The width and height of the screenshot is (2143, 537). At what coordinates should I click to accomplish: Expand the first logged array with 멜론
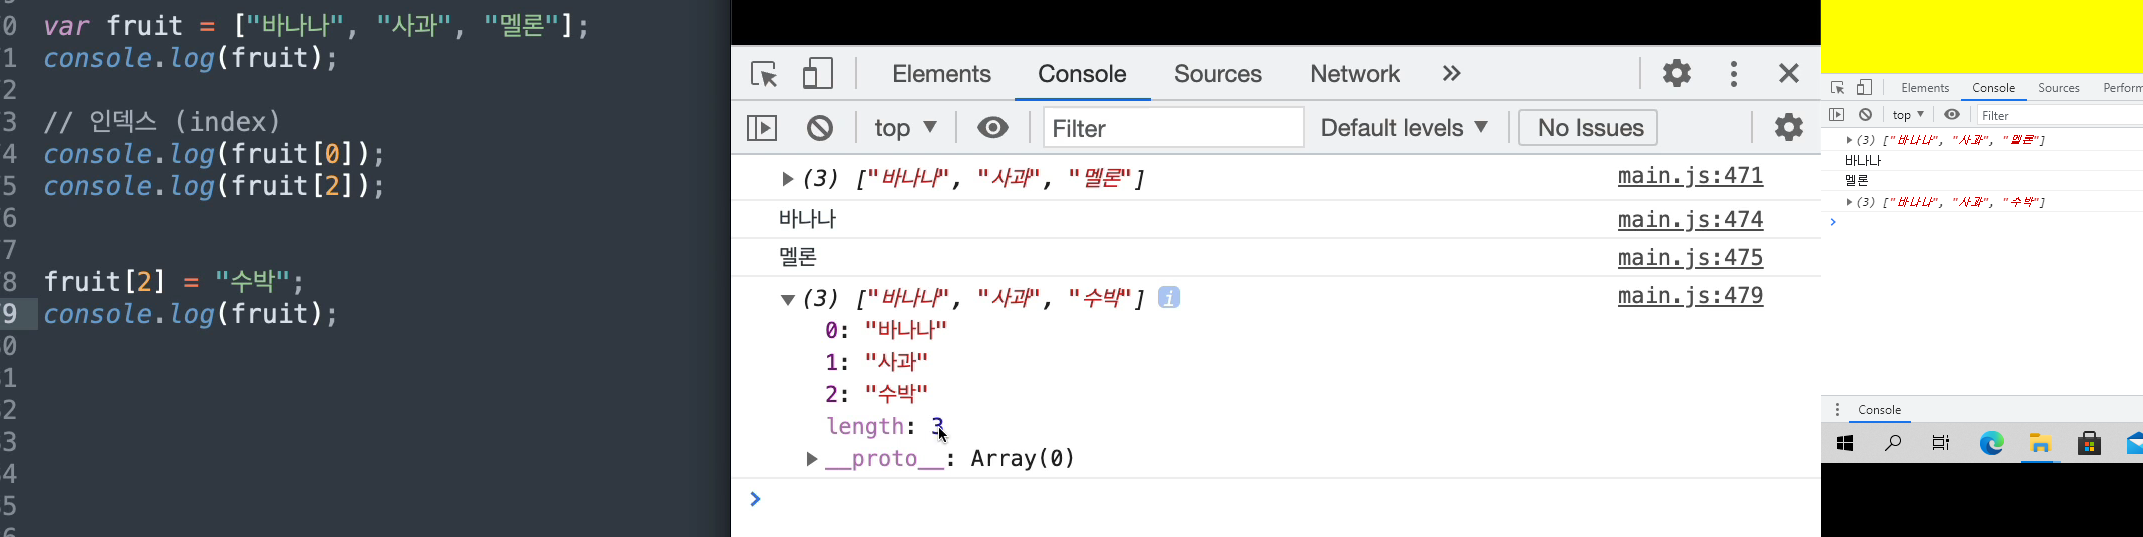(788, 179)
